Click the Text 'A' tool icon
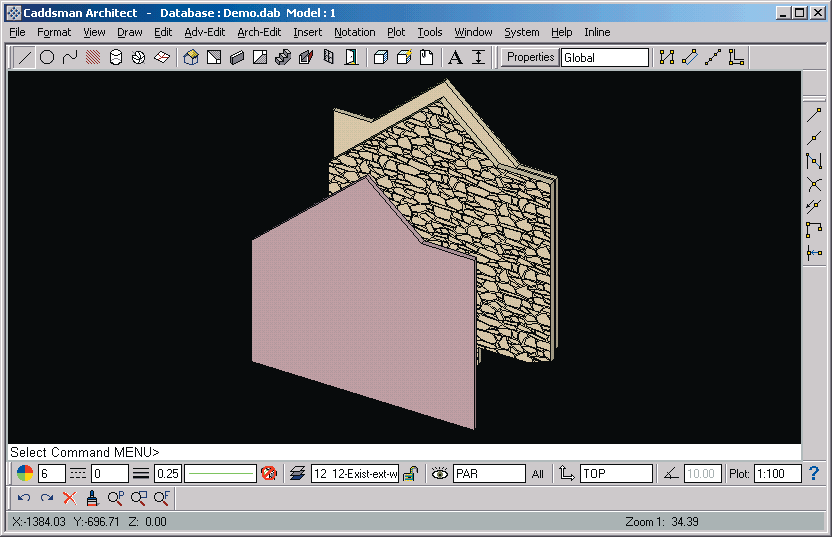Viewport: 832px width, 537px height. 455,57
